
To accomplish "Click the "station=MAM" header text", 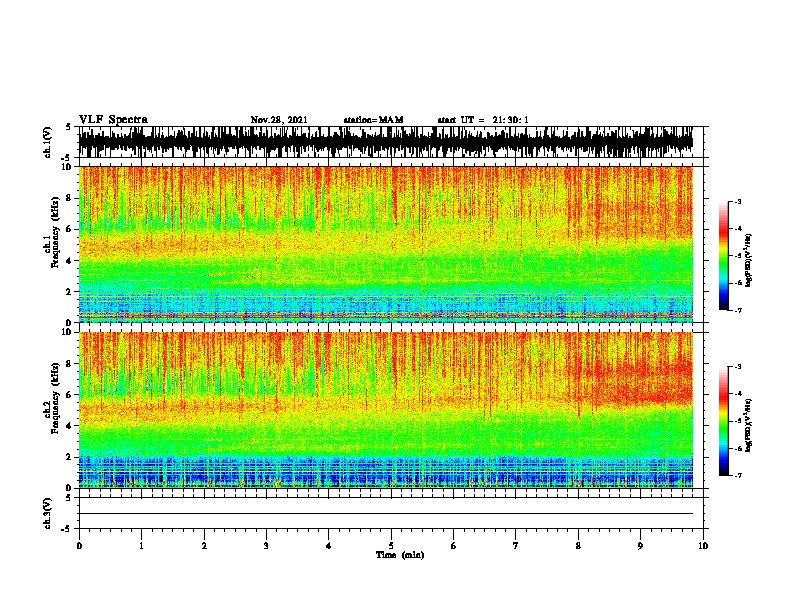I will click(x=373, y=120).
